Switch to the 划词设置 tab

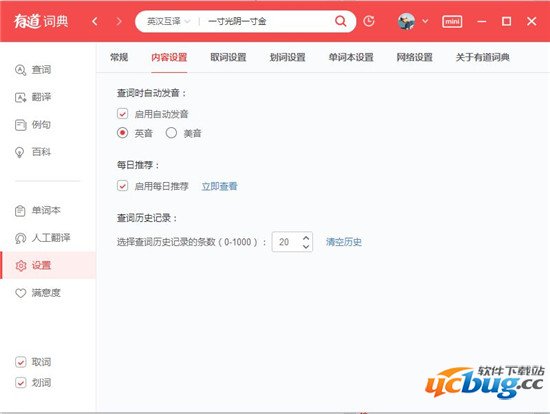tap(287, 57)
